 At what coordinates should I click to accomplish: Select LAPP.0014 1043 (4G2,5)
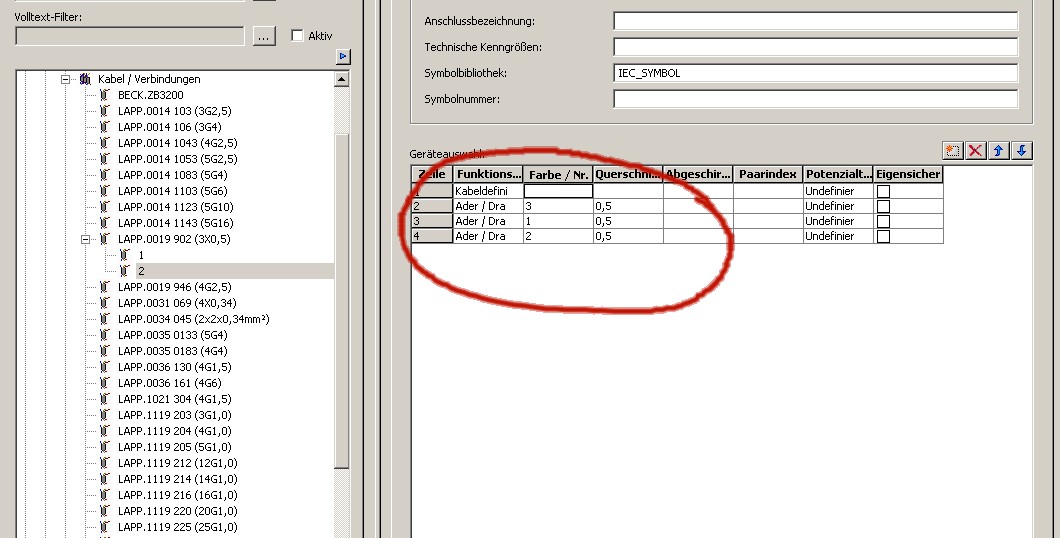(178, 143)
